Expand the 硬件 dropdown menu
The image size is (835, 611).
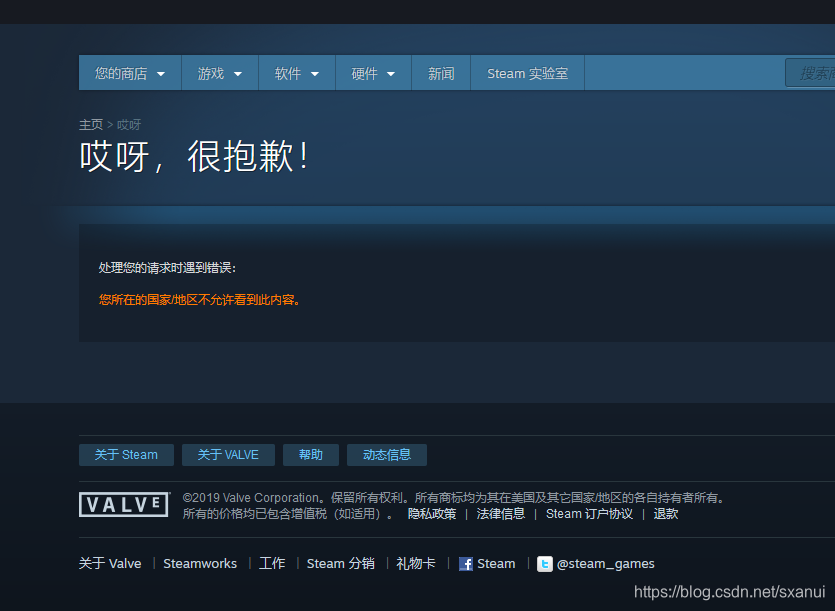point(373,73)
